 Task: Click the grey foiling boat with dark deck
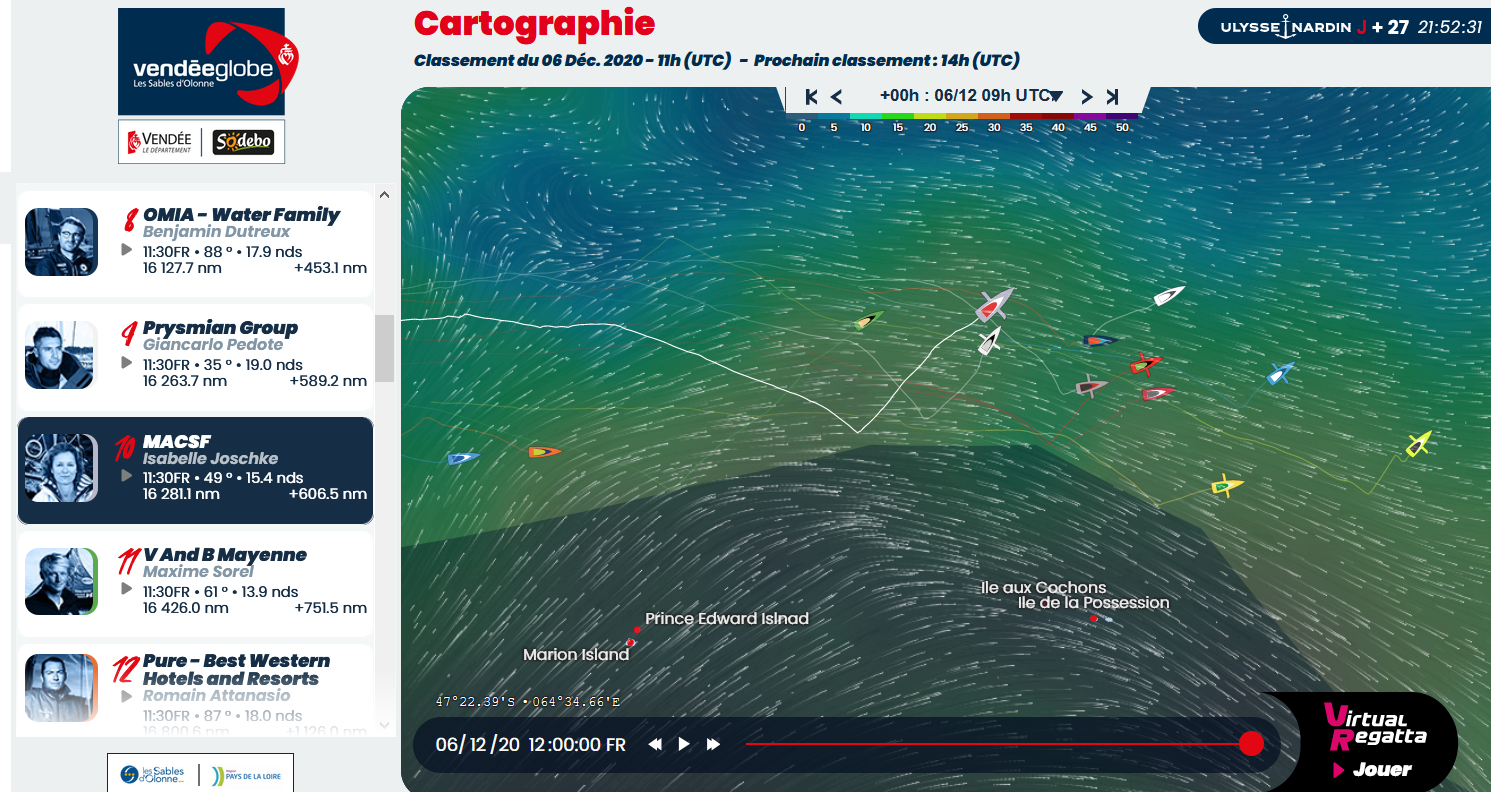pyautogui.click(x=1092, y=385)
